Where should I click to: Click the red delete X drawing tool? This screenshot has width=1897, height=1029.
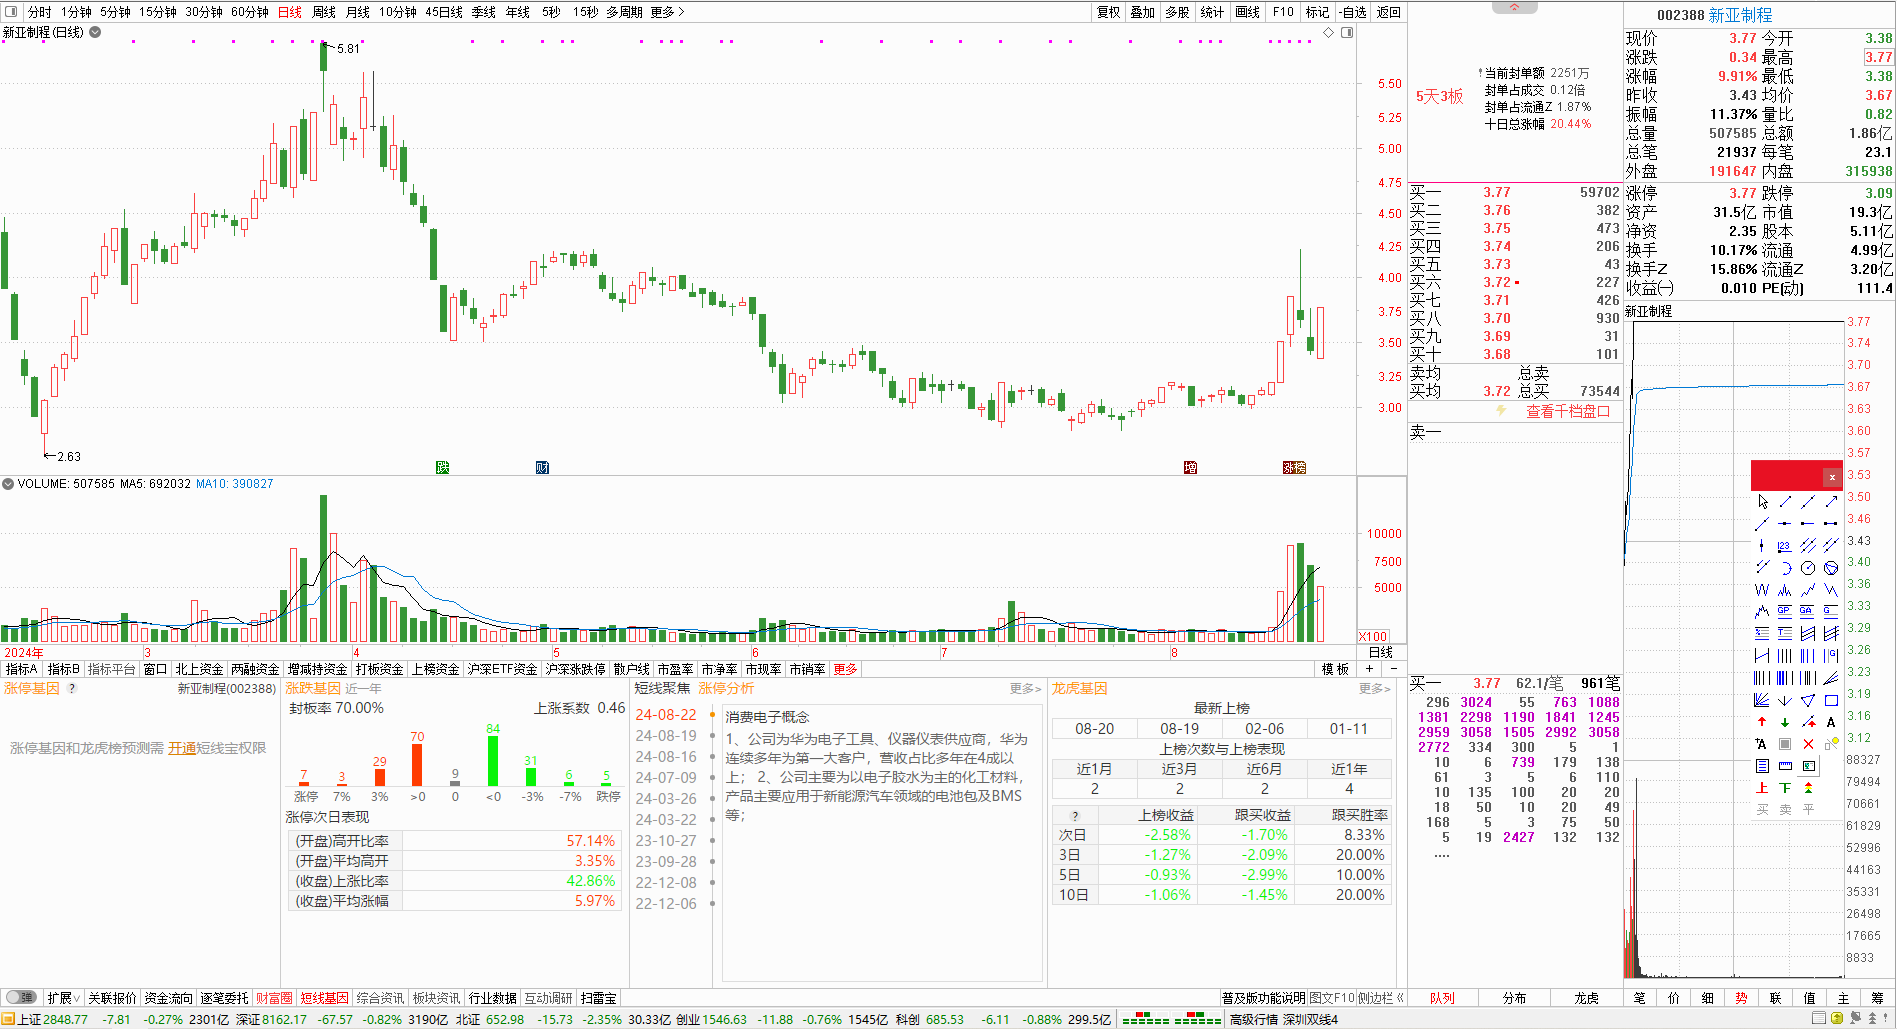coord(1808,744)
